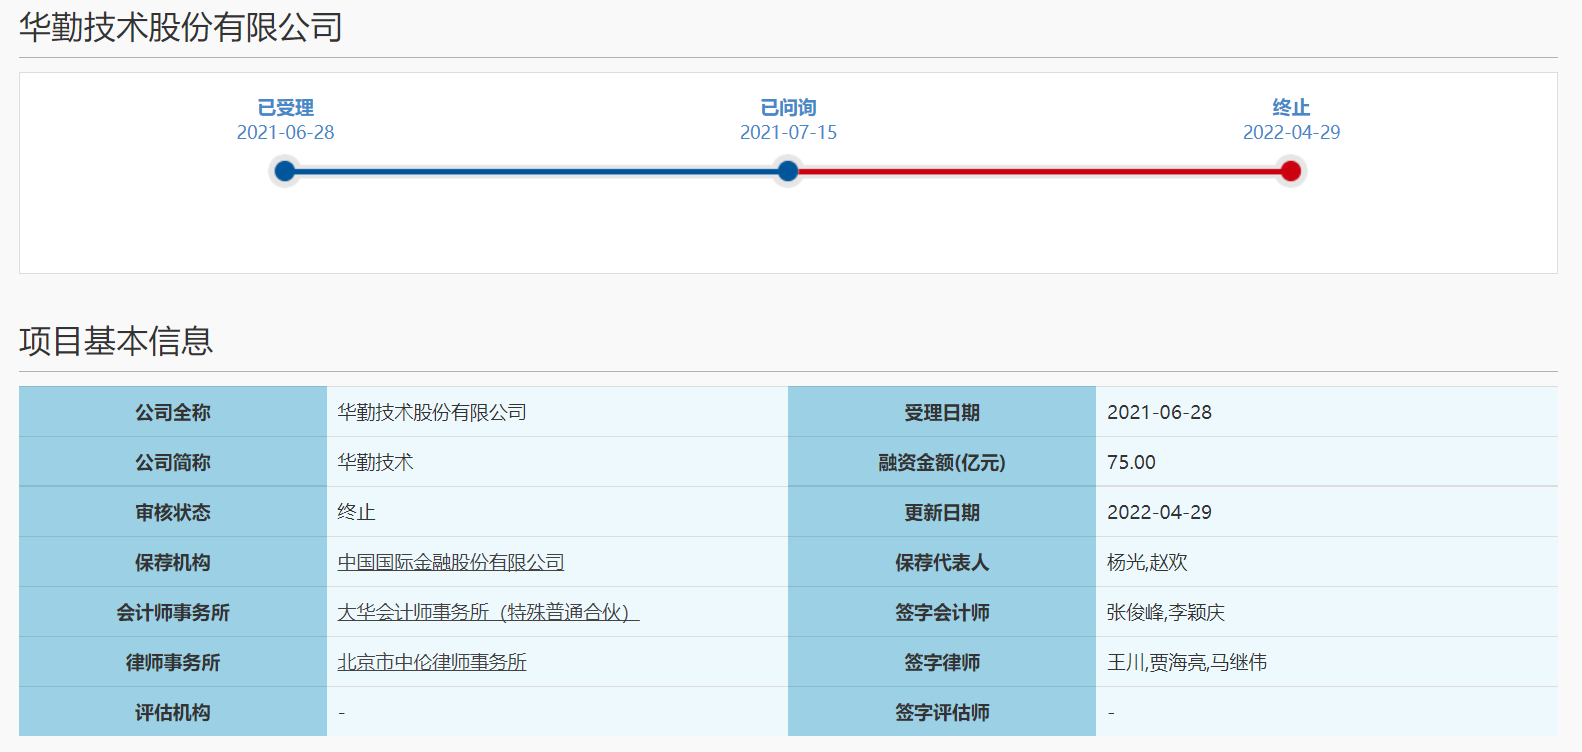Click the 公司简称 header cell

click(173, 462)
